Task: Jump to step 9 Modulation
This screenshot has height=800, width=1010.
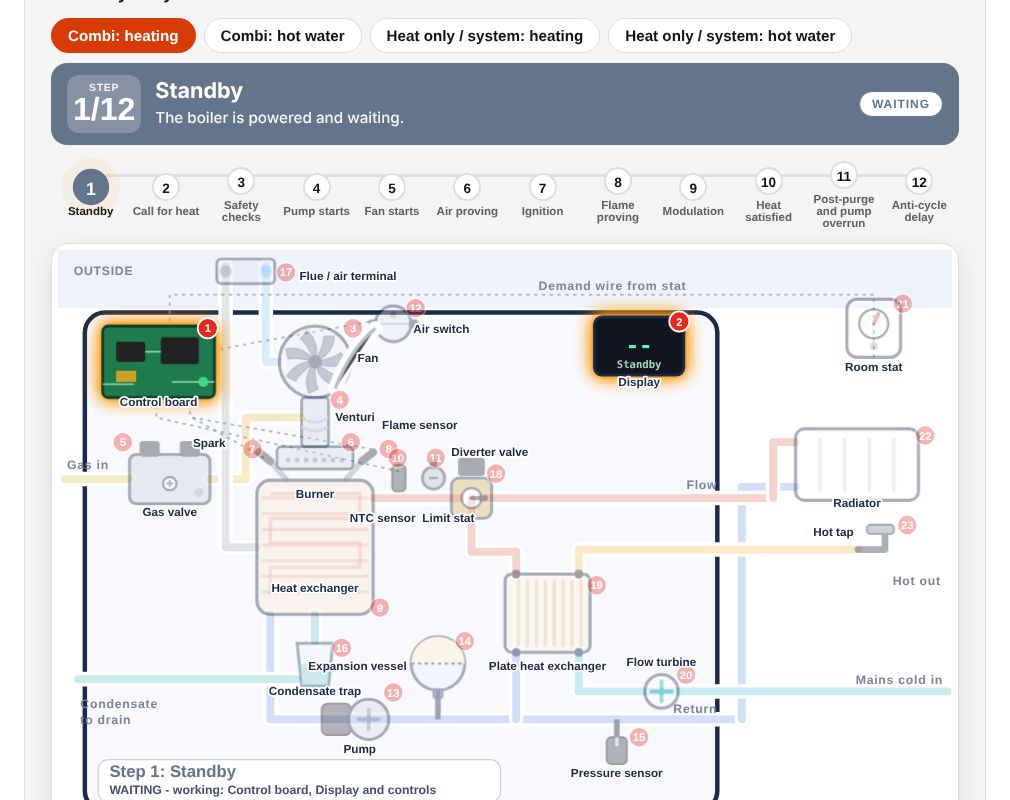Action: 693,188
